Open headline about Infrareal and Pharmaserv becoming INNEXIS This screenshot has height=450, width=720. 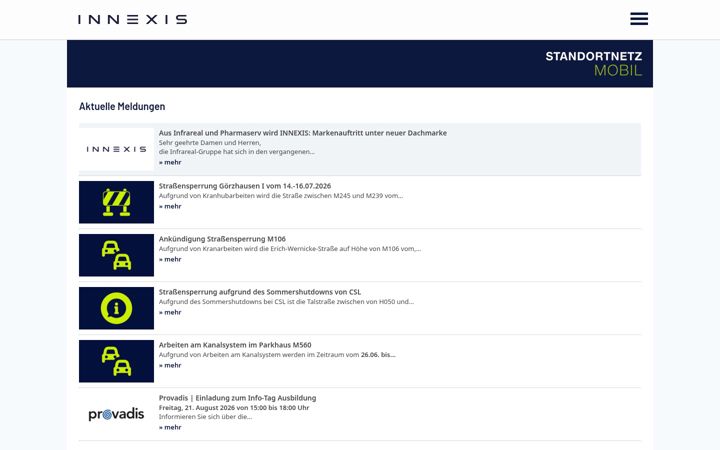pos(303,133)
